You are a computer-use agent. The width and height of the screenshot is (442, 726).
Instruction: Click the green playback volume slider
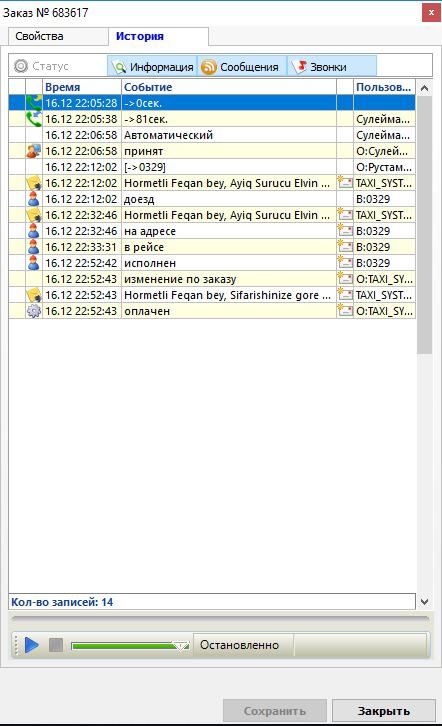pos(131,645)
